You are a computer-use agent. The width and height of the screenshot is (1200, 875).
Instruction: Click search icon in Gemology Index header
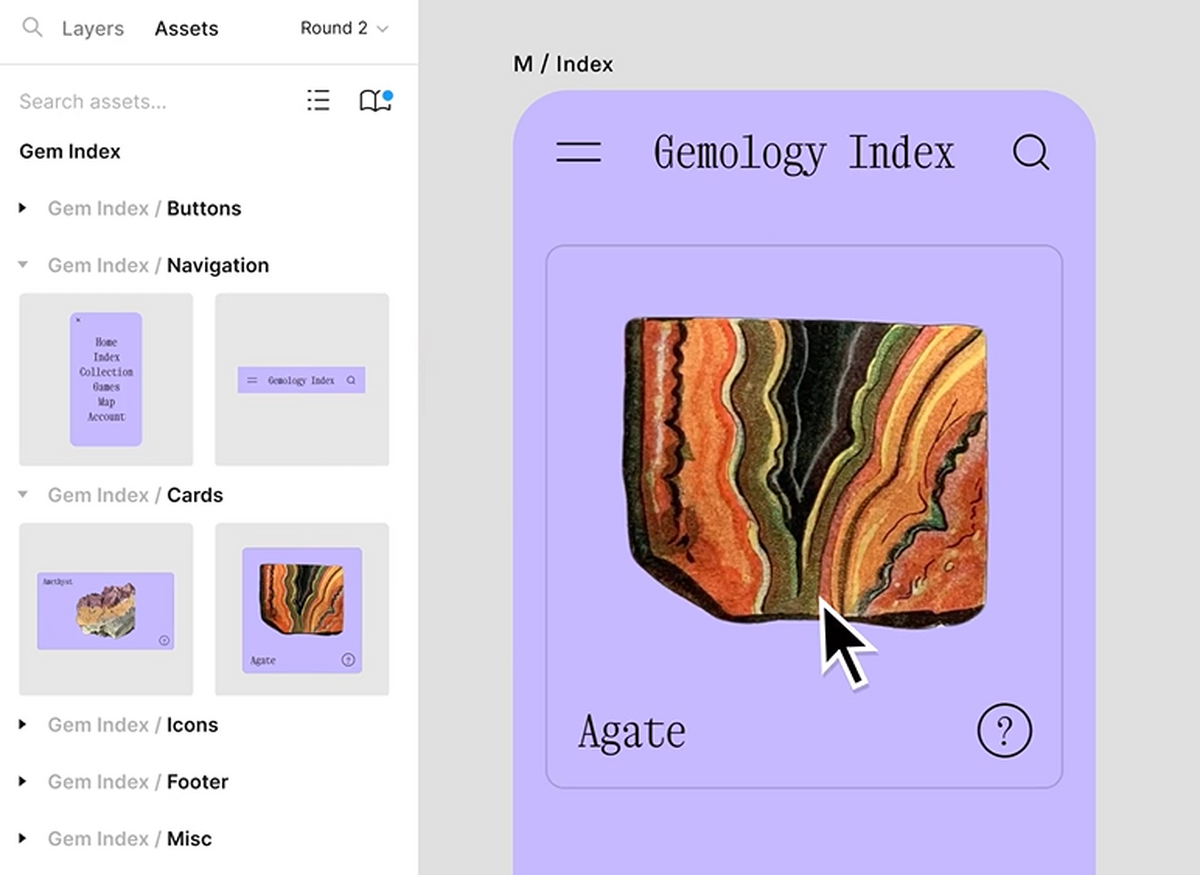coord(1030,153)
